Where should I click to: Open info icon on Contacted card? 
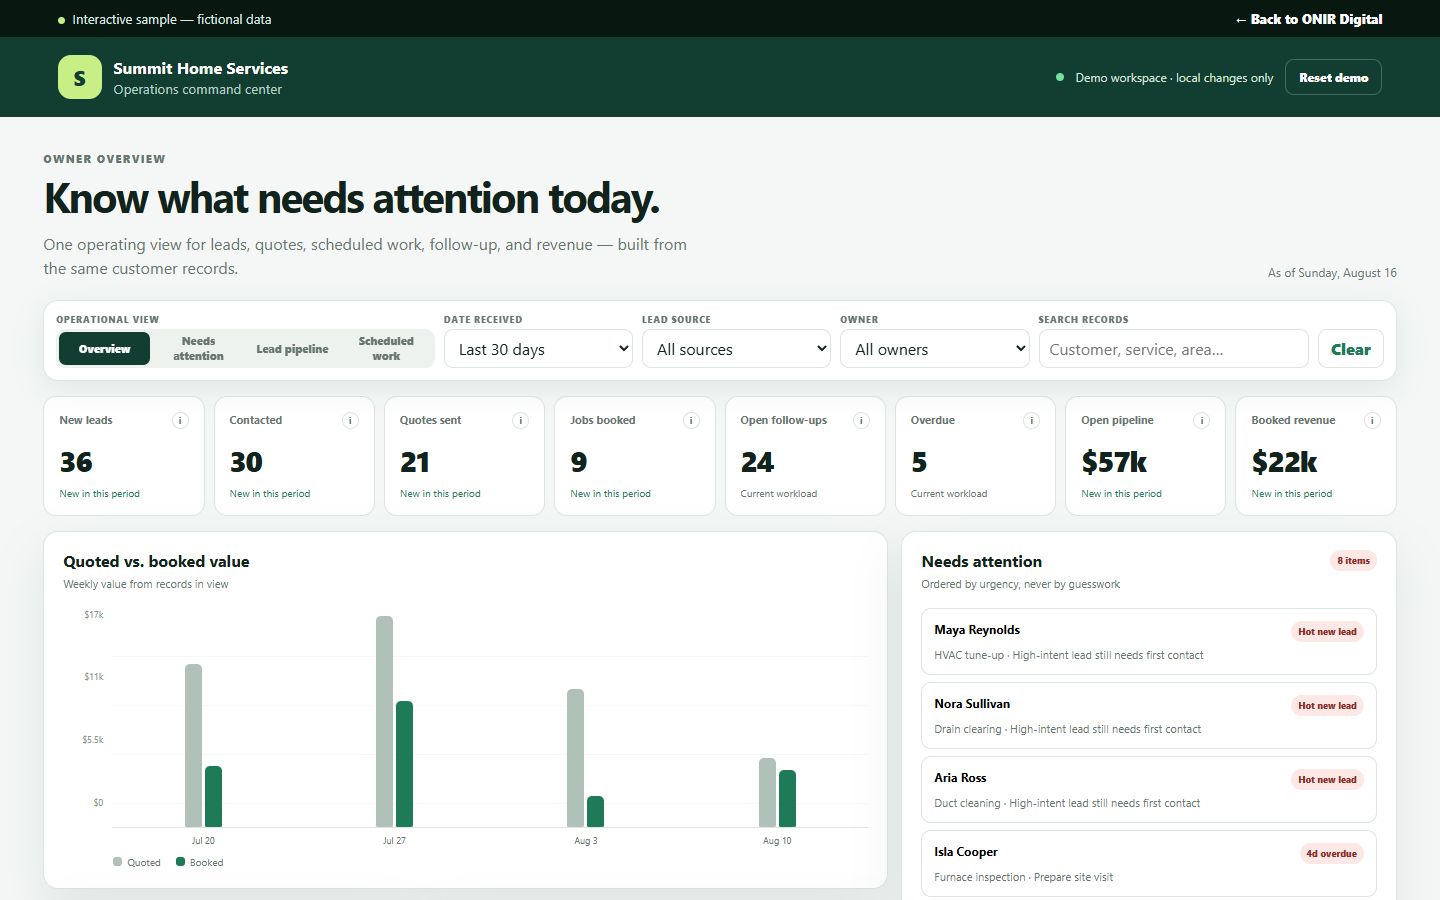(350, 421)
